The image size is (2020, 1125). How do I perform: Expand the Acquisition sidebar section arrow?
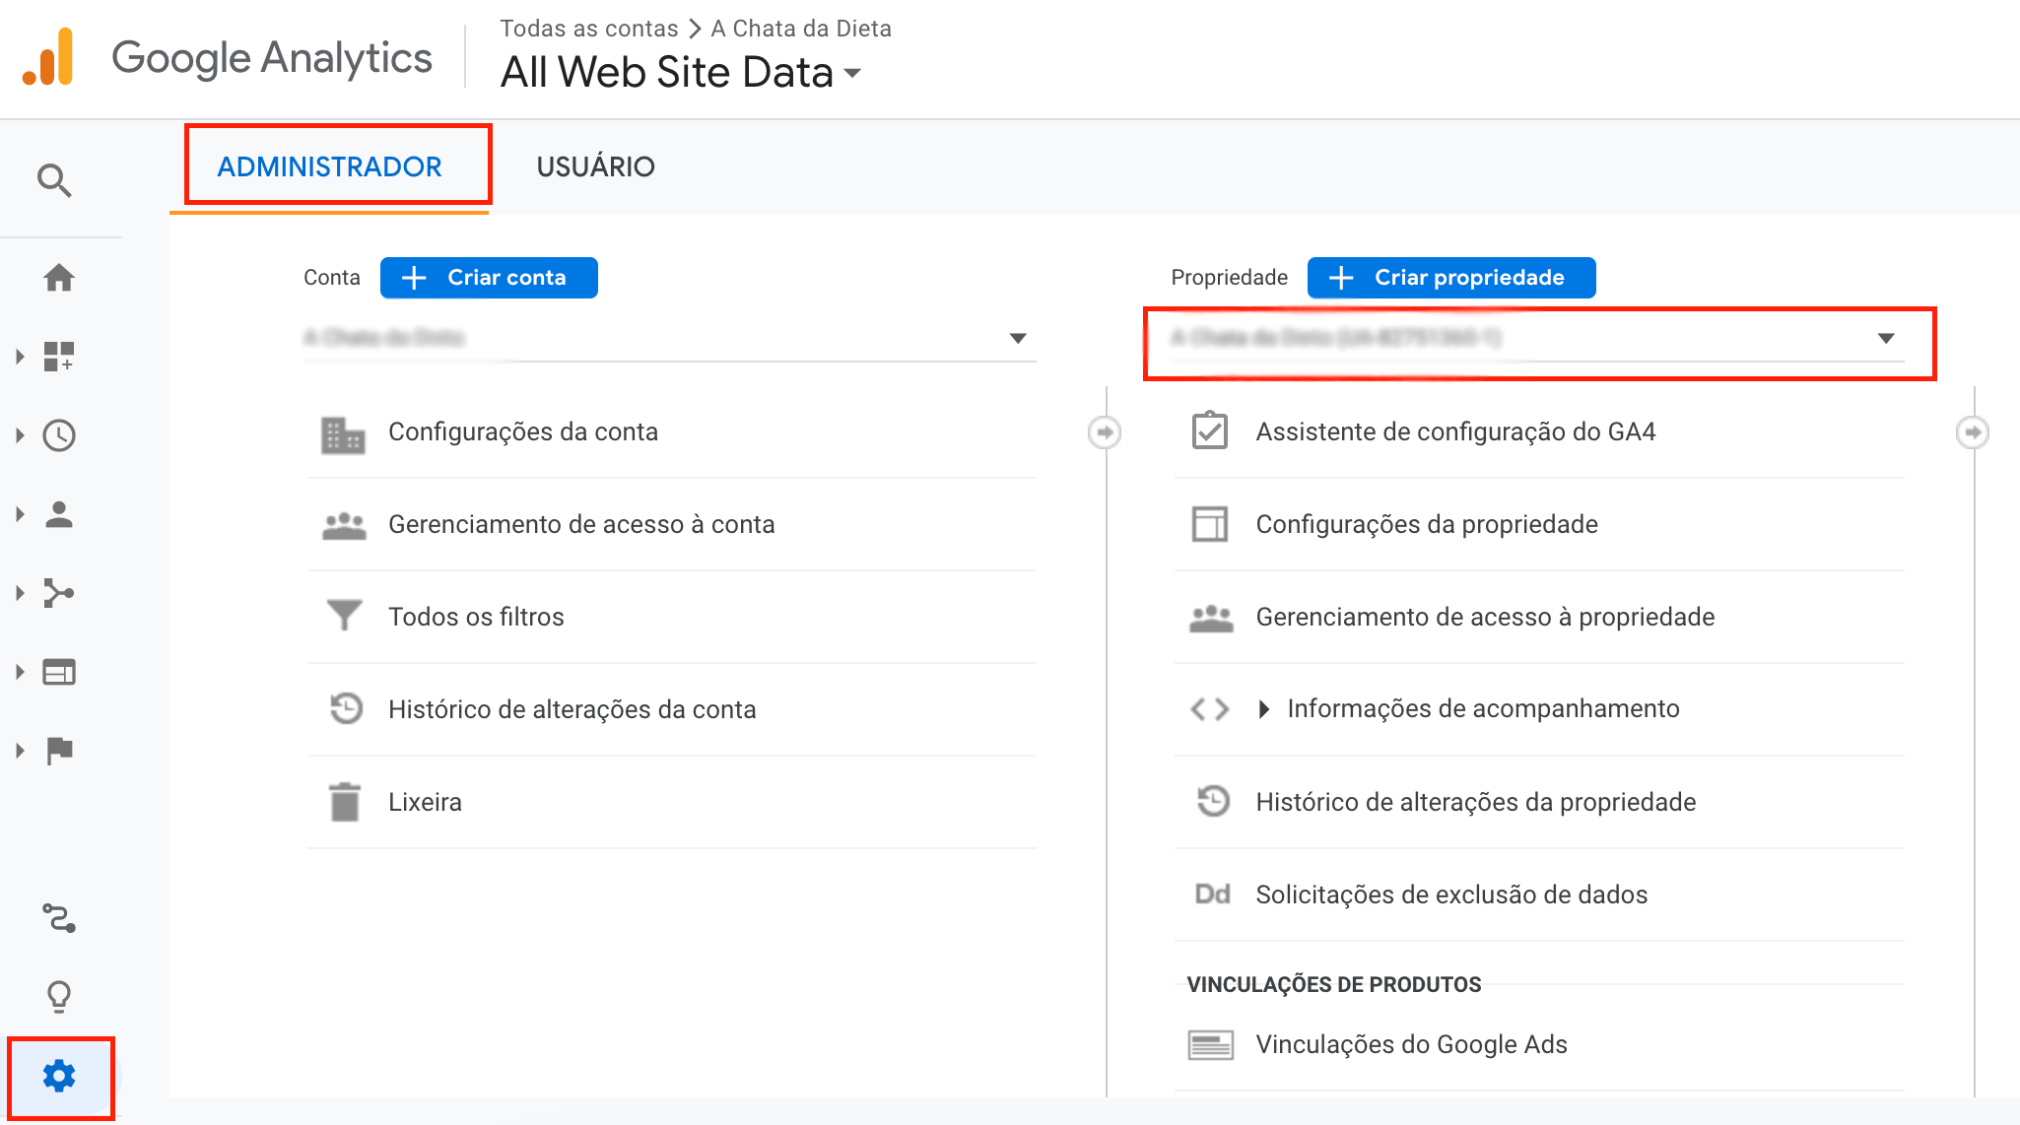[x=20, y=593]
